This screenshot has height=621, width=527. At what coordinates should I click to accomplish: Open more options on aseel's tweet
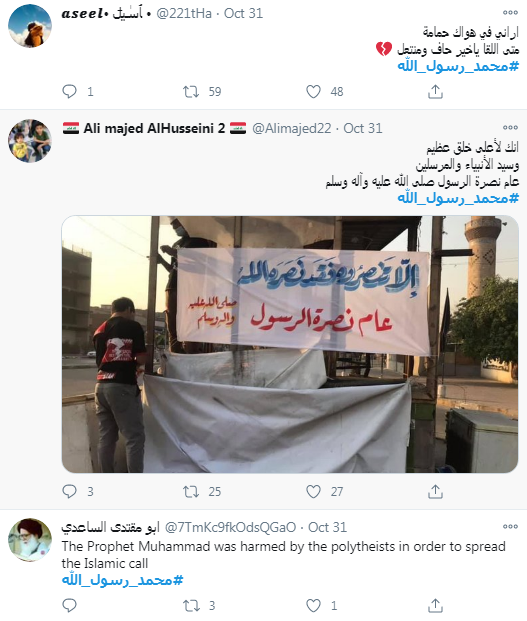(x=510, y=13)
